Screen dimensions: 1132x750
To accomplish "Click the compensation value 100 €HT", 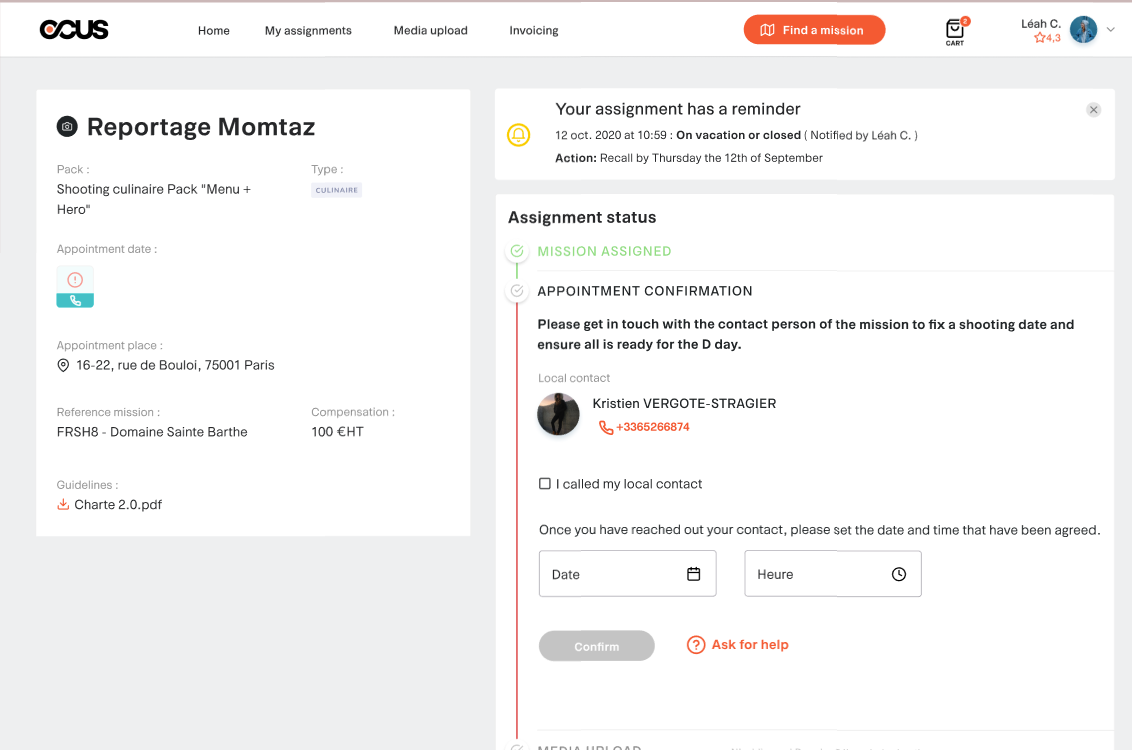I will (x=337, y=432).
